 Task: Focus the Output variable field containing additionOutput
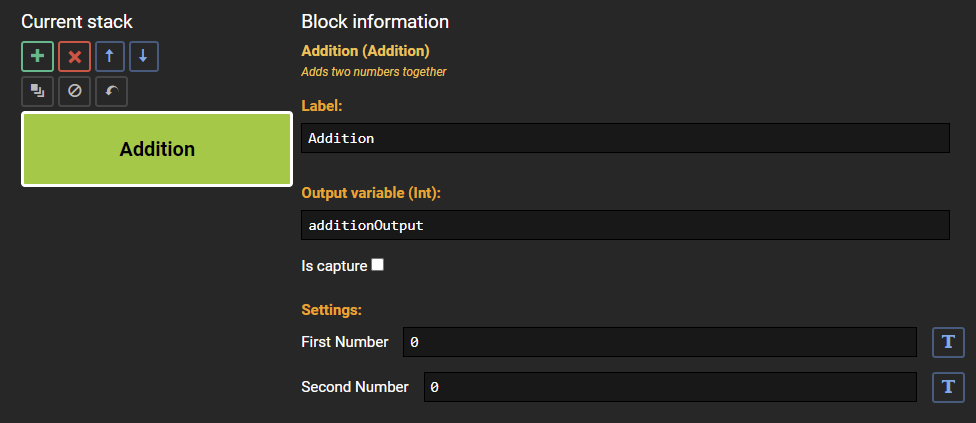(626, 225)
